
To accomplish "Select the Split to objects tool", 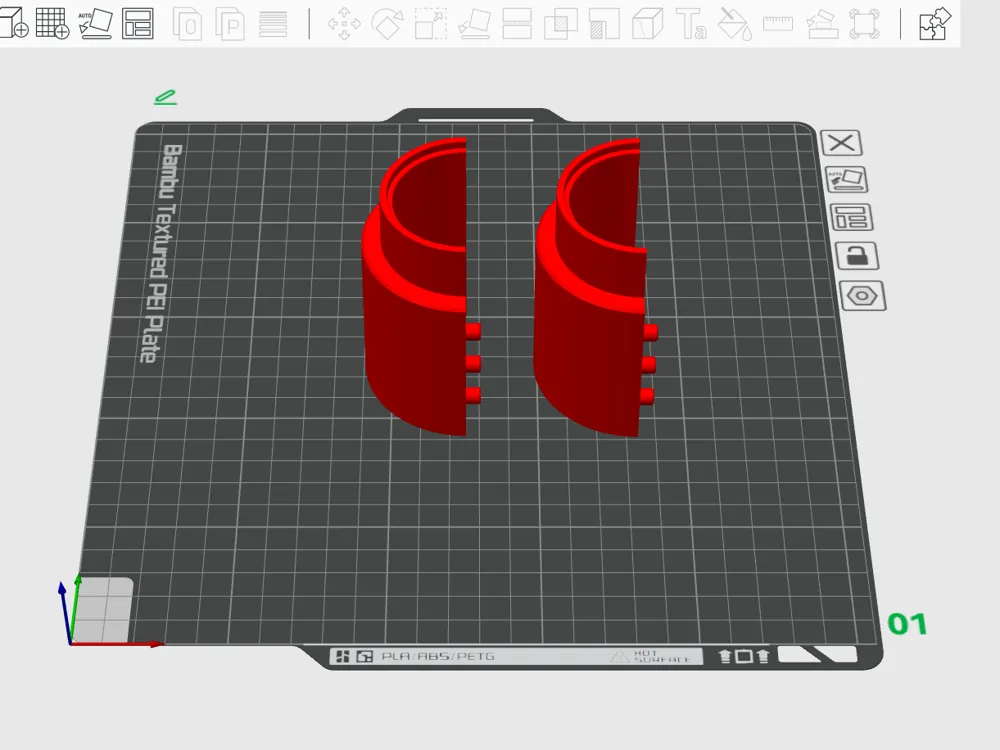I will point(188,24).
